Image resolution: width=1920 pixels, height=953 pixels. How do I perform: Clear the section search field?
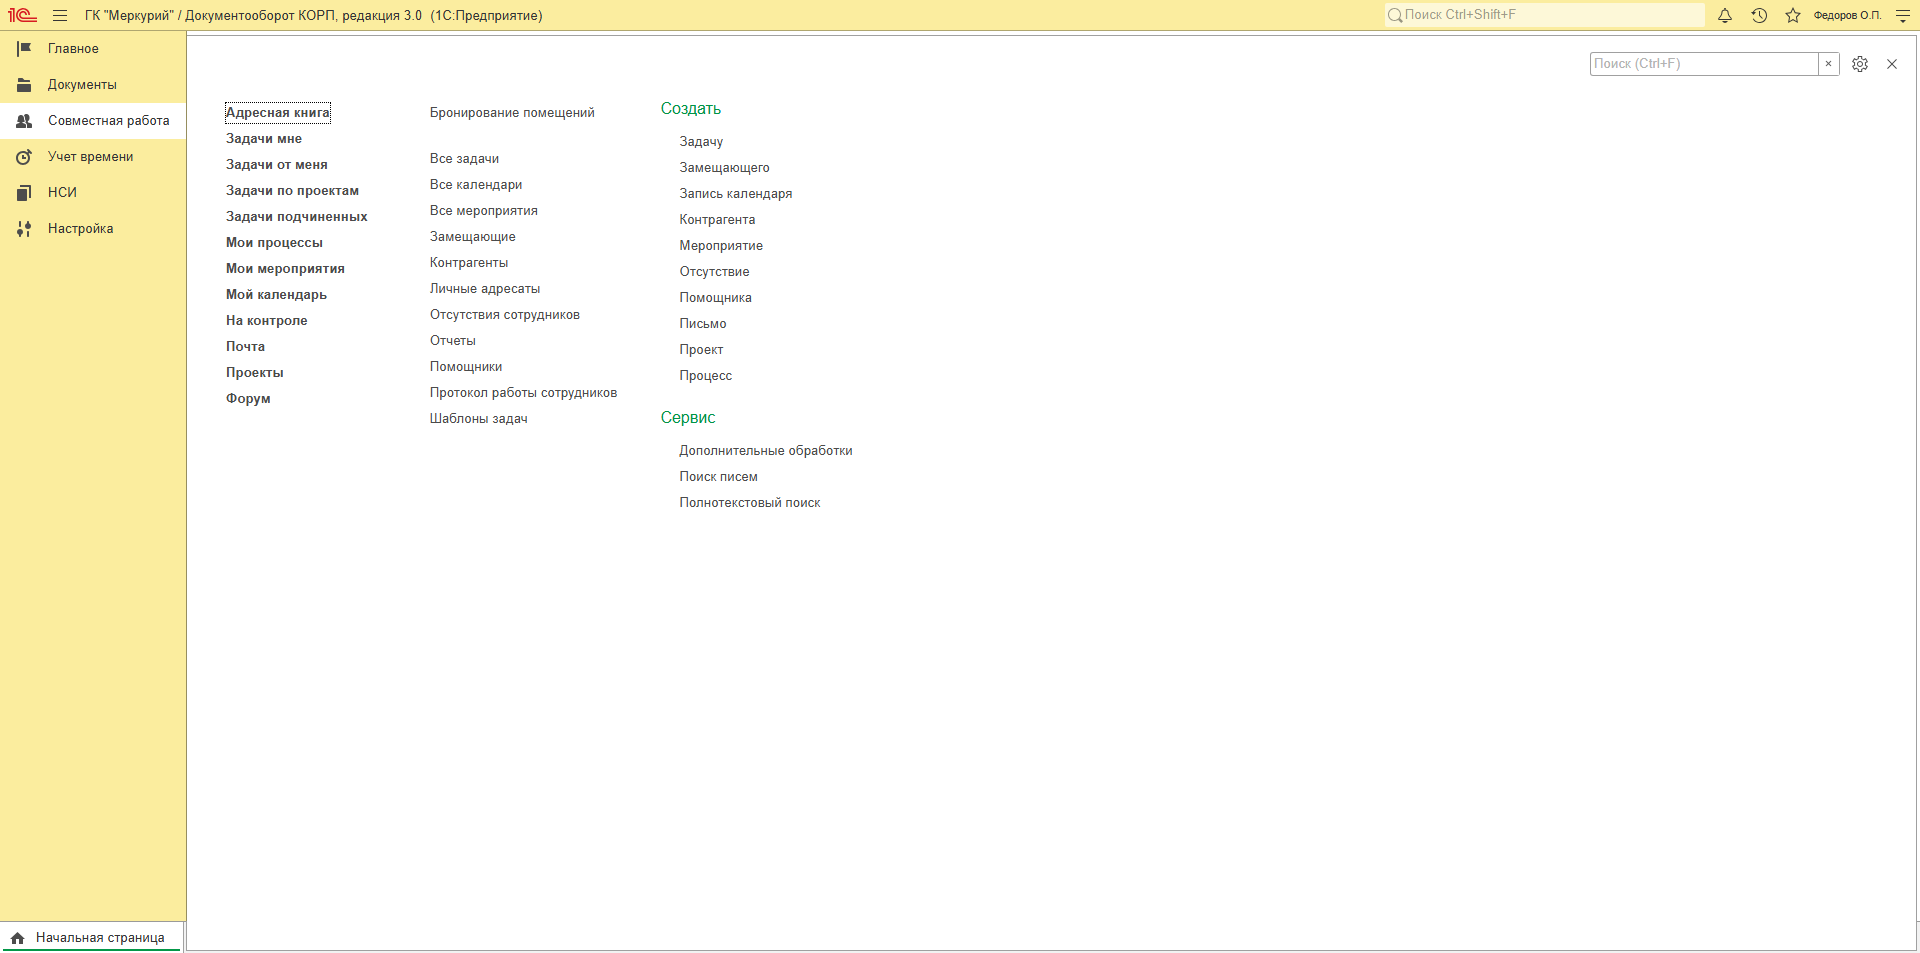click(1829, 64)
